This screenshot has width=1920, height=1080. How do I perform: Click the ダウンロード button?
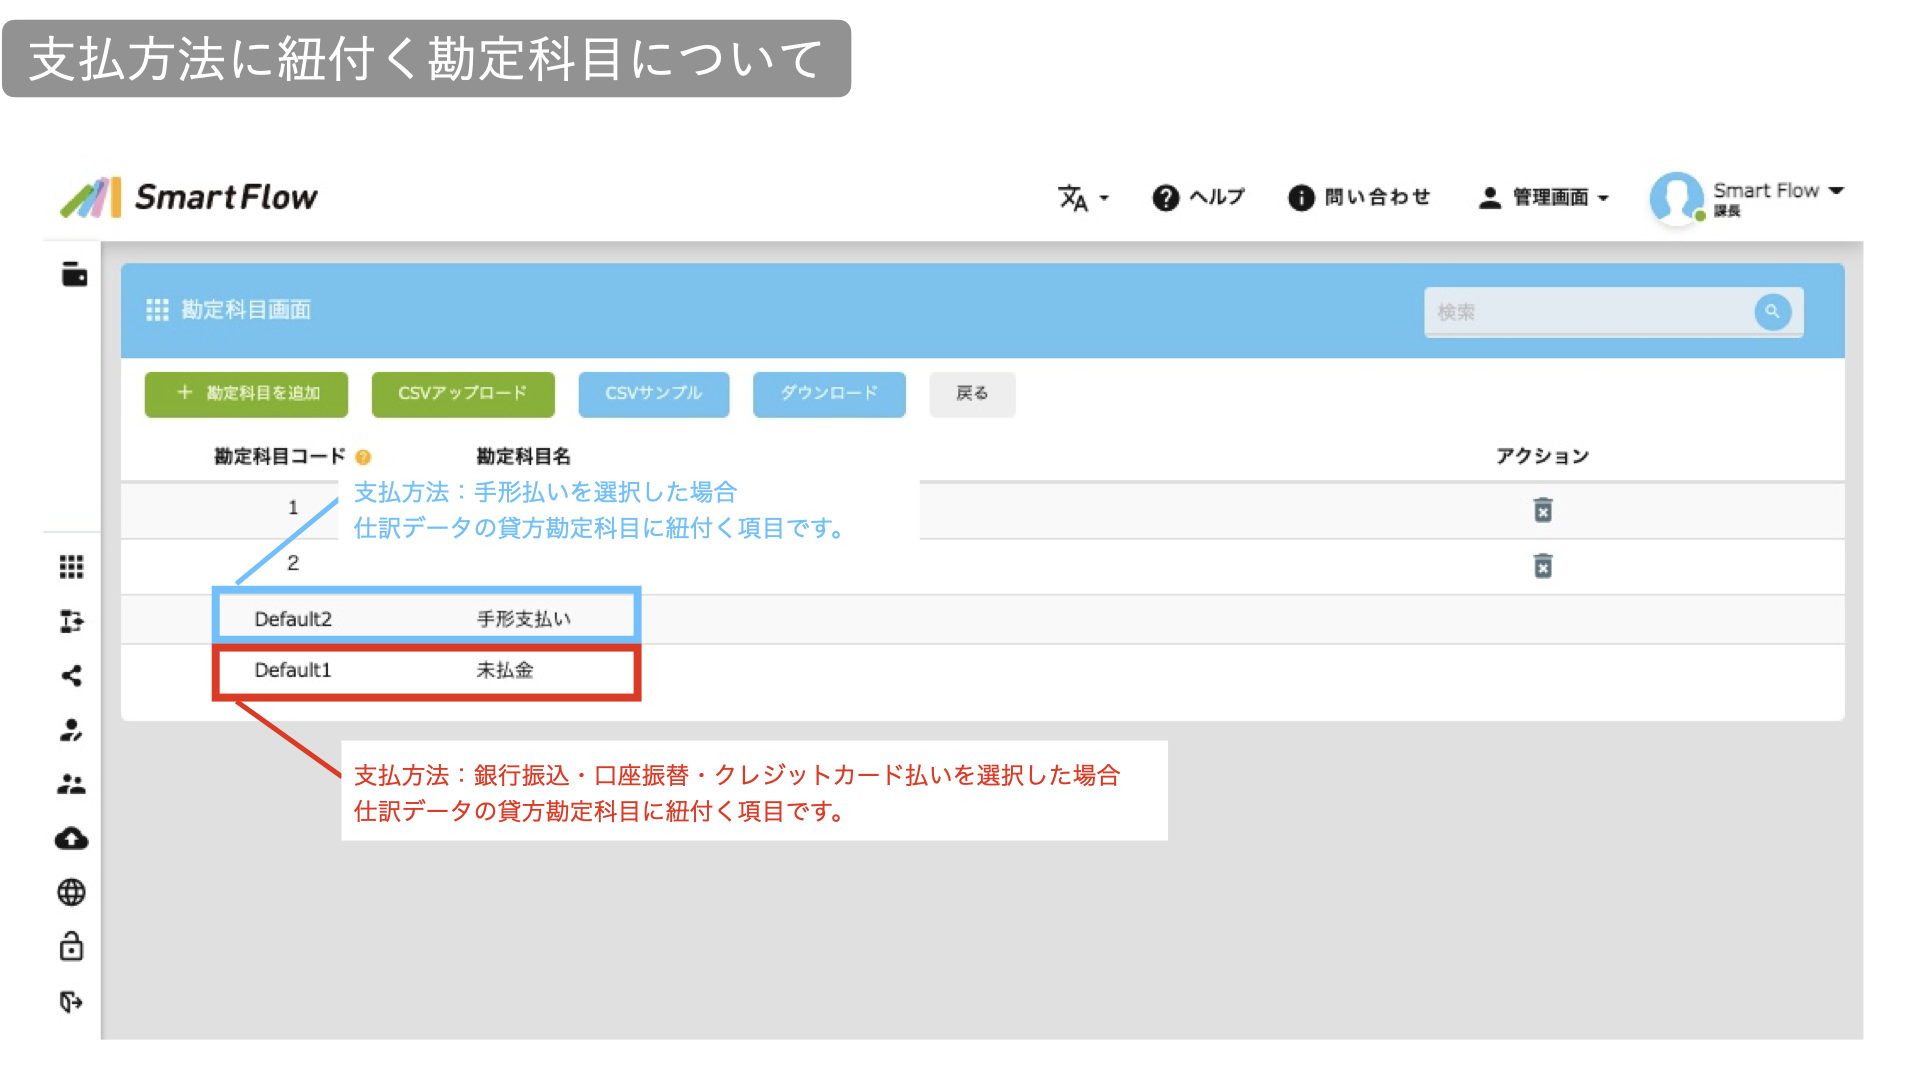click(x=829, y=393)
